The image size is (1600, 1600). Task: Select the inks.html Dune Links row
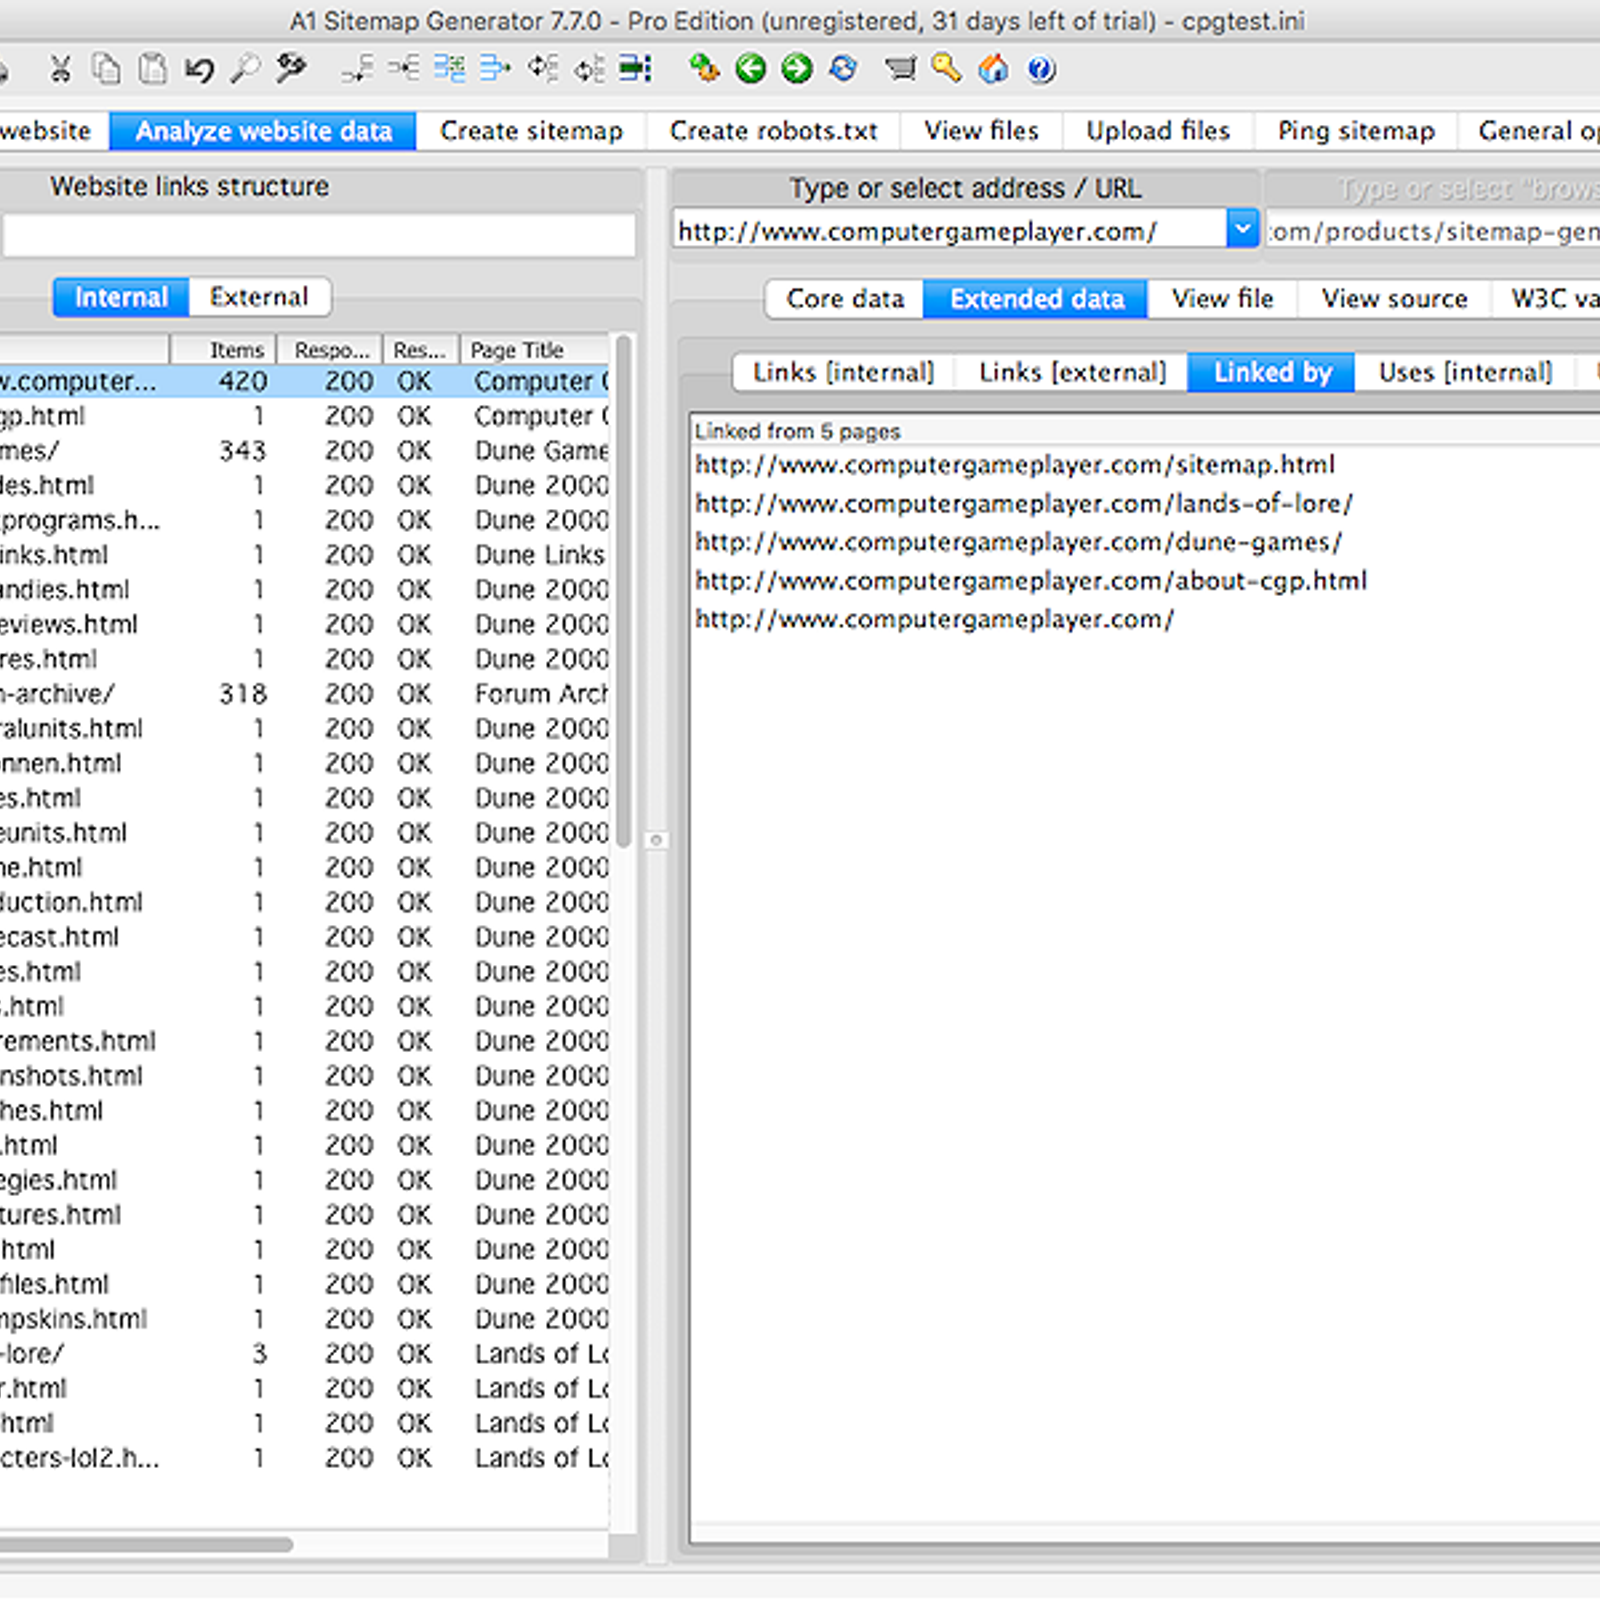[x=304, y=555]
